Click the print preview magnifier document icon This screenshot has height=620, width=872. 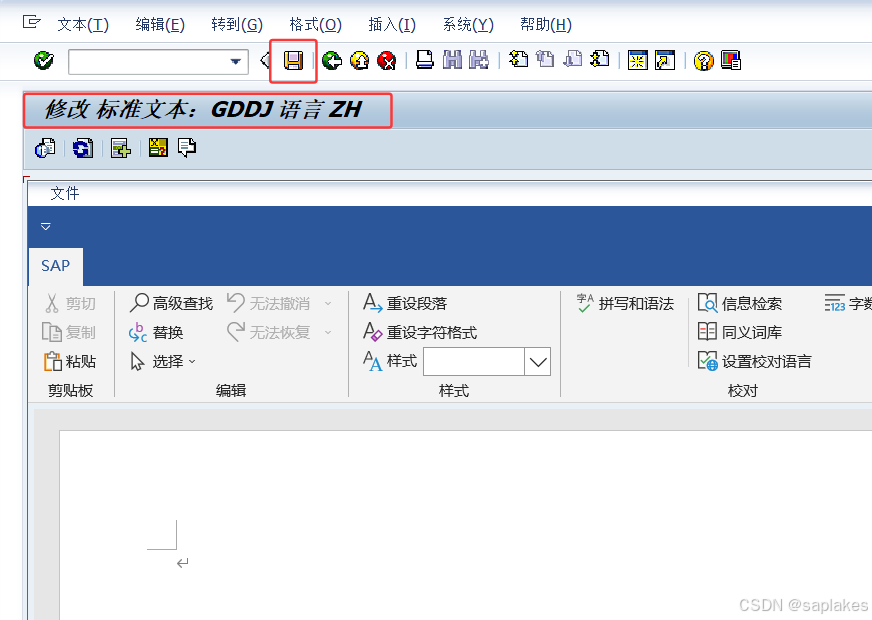[x=45, y=148]
